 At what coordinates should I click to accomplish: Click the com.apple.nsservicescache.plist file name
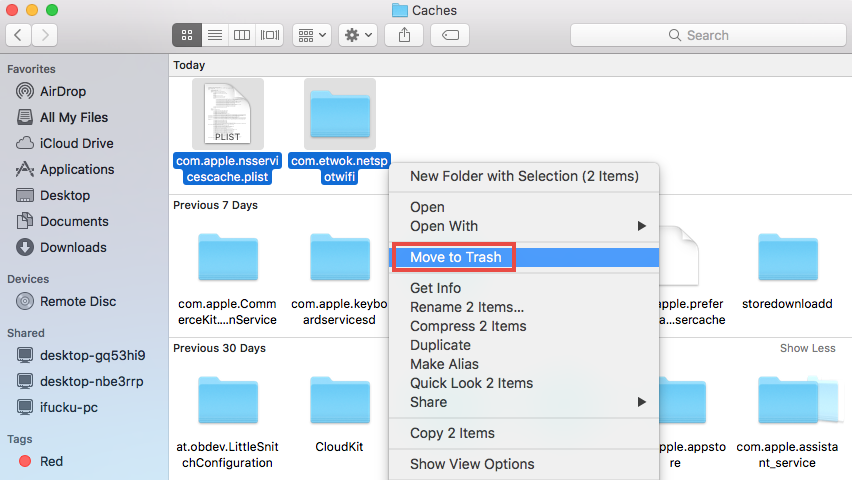(x=228, y=169)
